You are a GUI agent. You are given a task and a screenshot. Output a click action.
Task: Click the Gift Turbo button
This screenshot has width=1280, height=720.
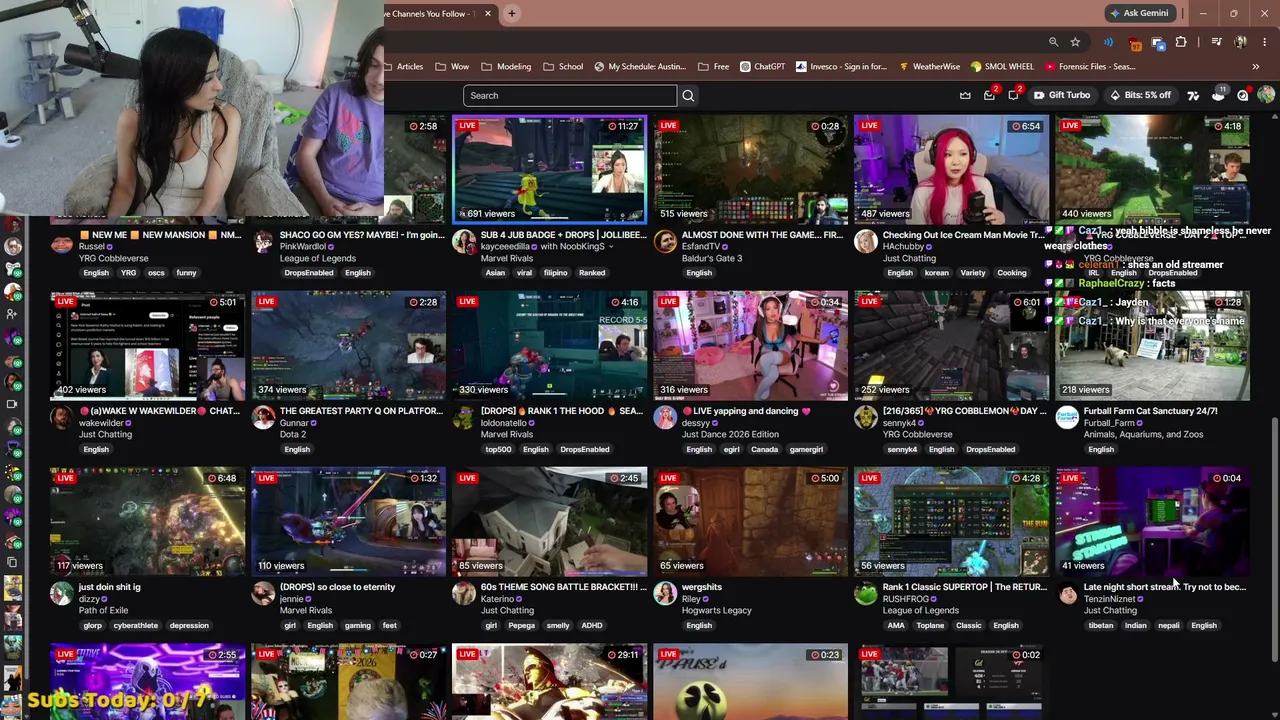point(1062,95)
